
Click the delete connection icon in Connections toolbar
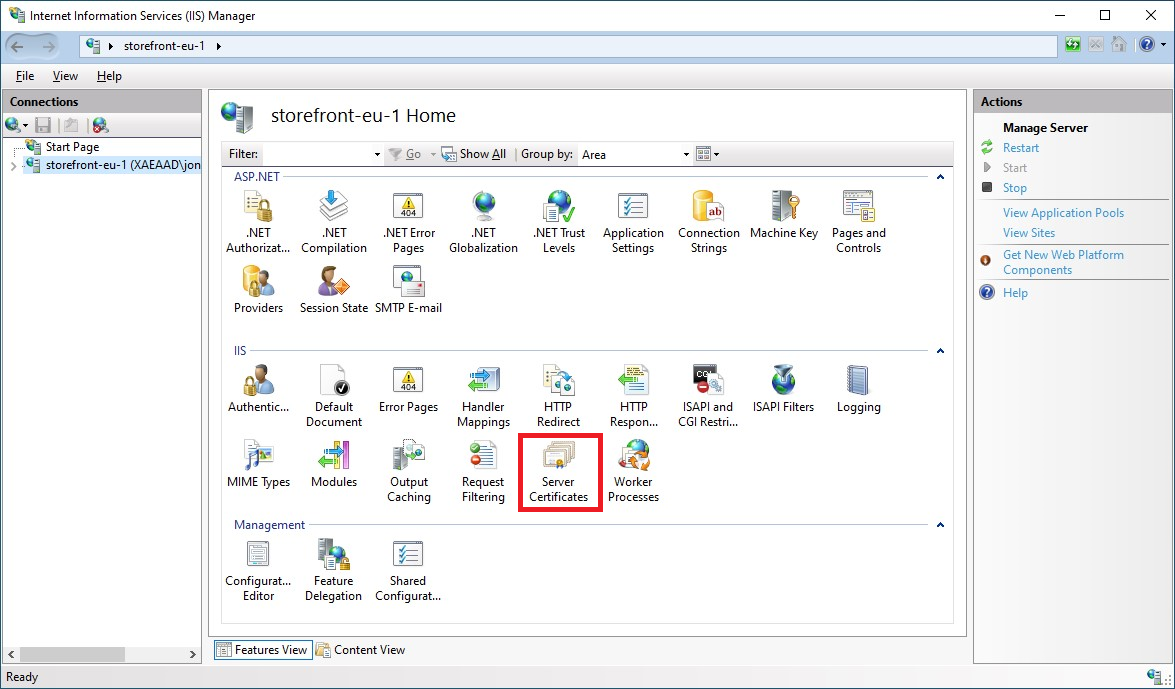point(100,125)
